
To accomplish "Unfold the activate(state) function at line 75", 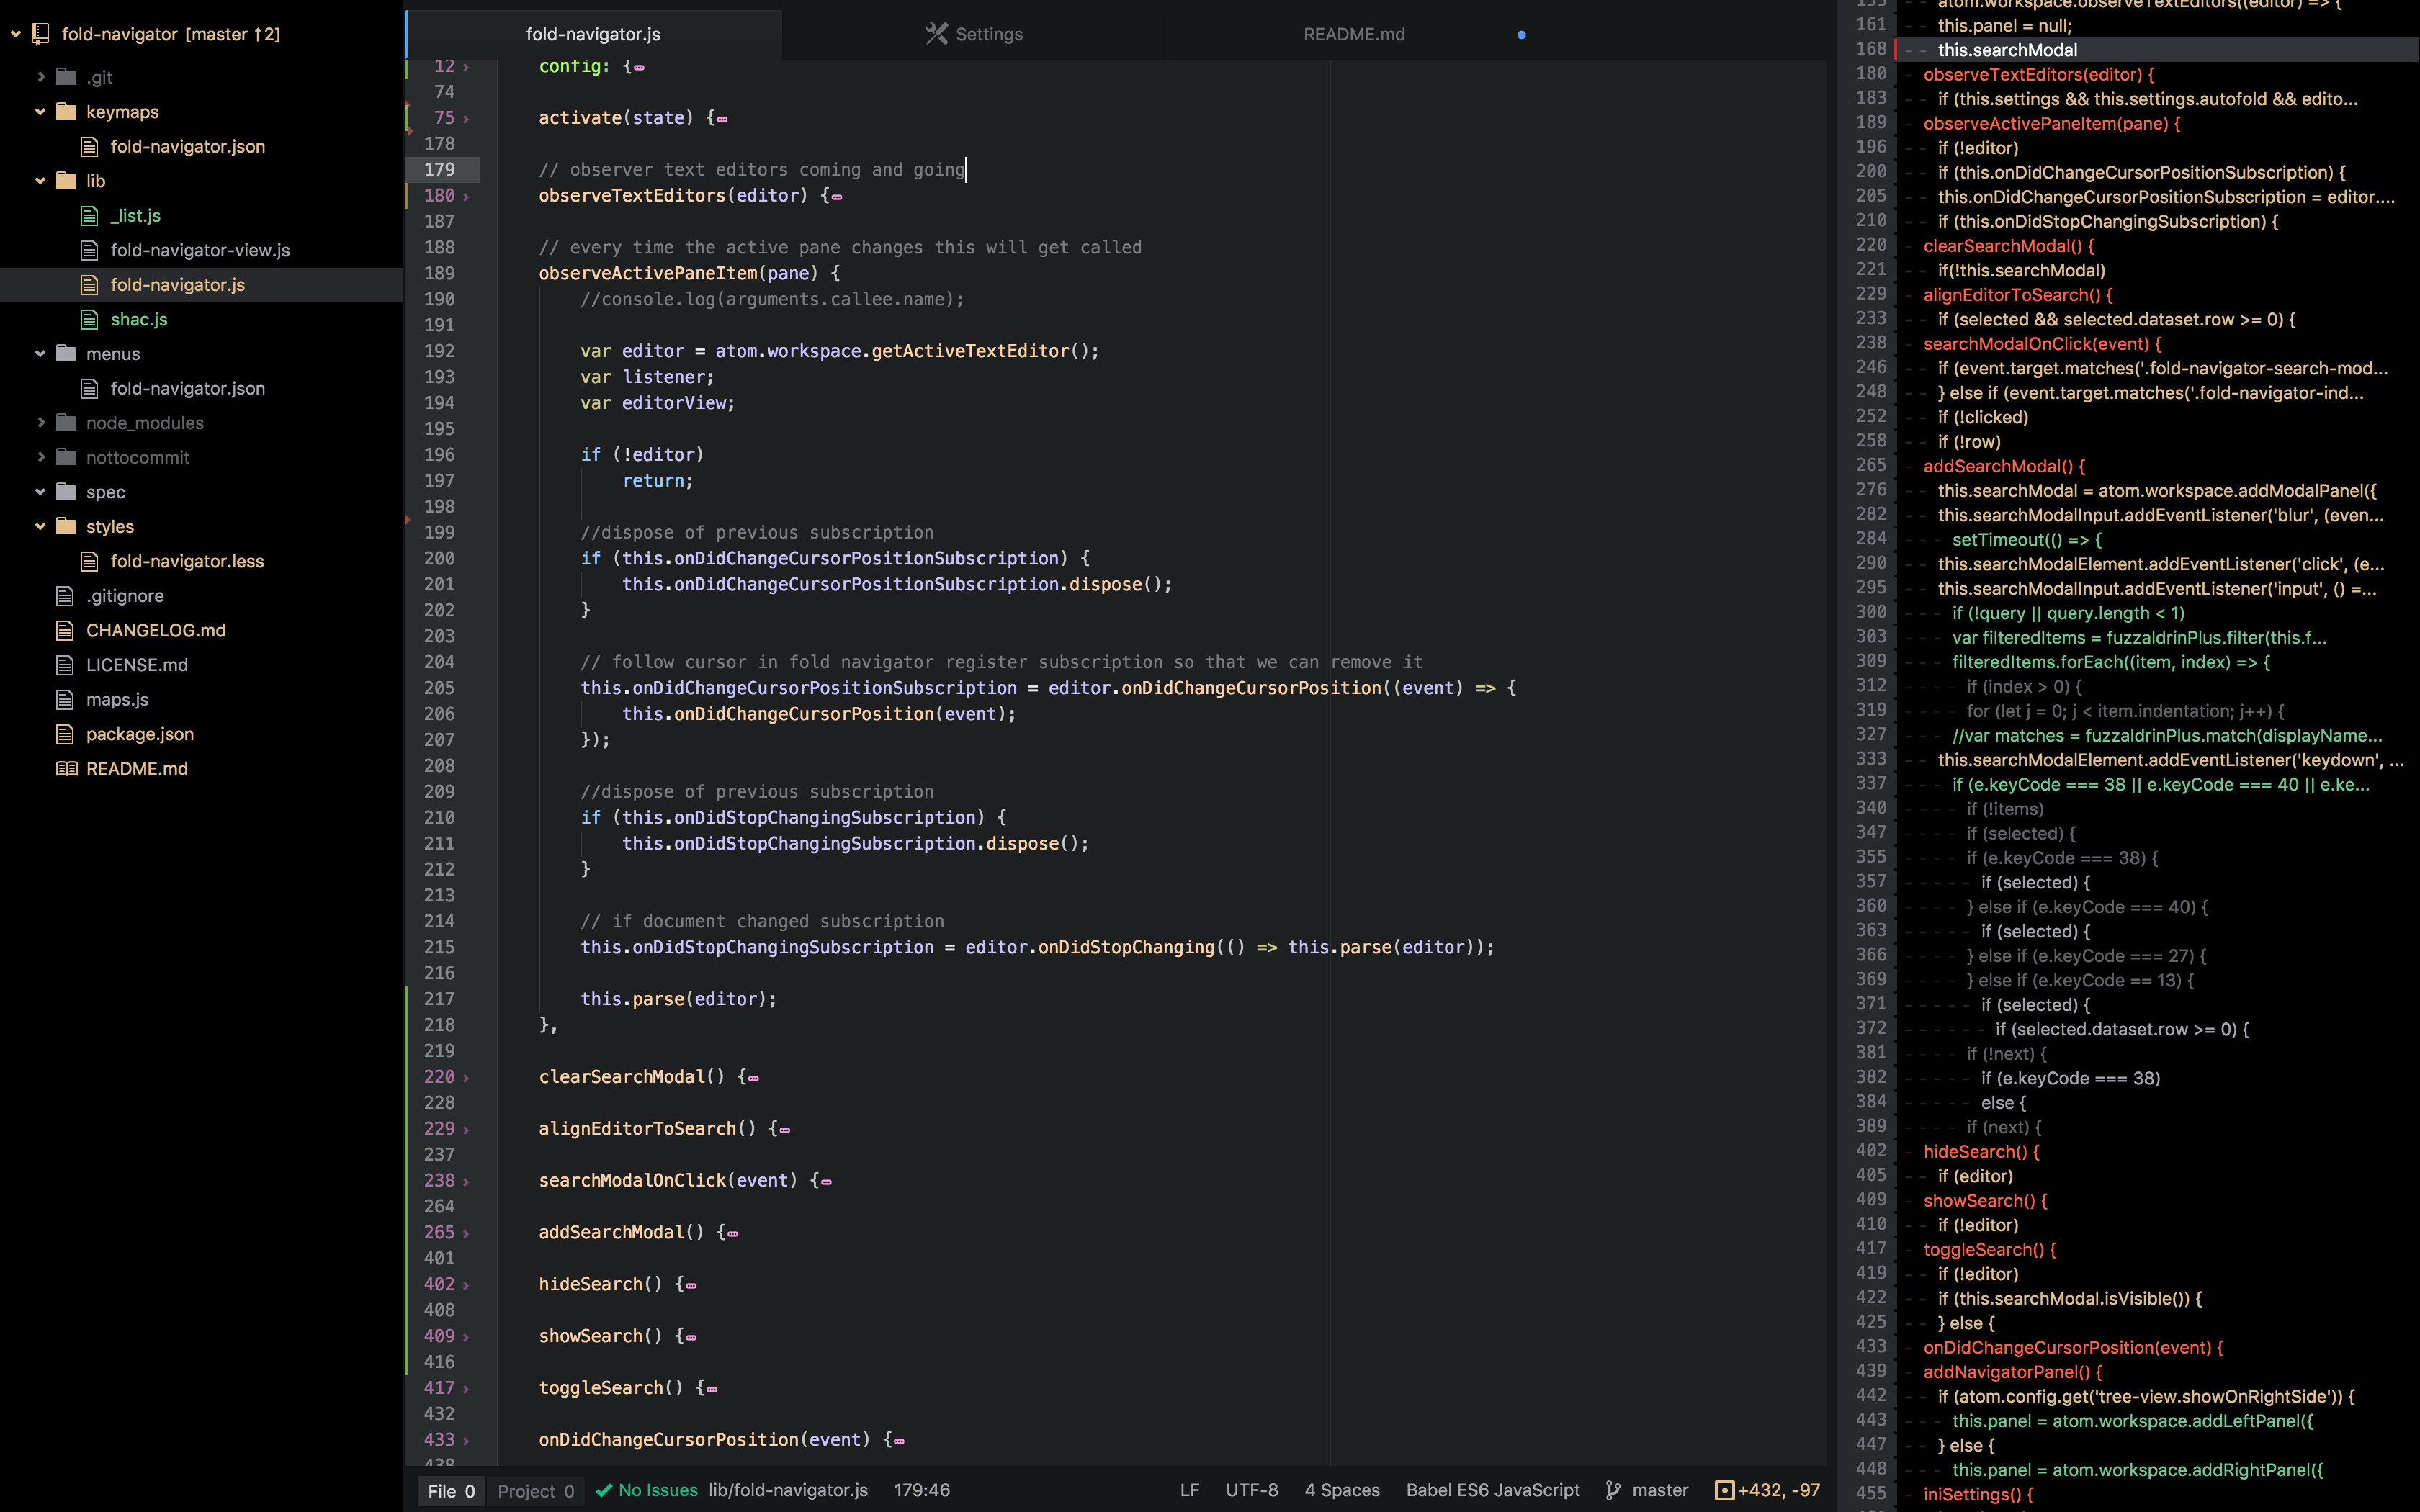I will point(466,119).
